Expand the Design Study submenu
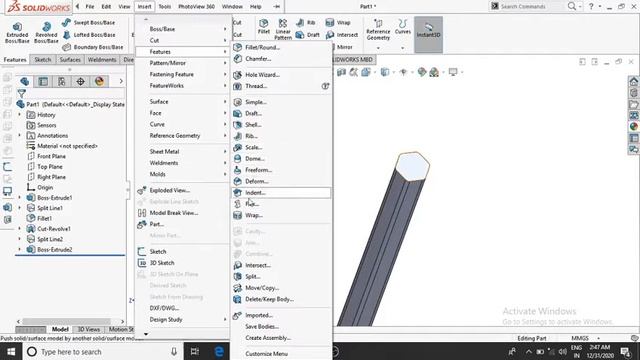Screen dimensions: 640x360 182,320
